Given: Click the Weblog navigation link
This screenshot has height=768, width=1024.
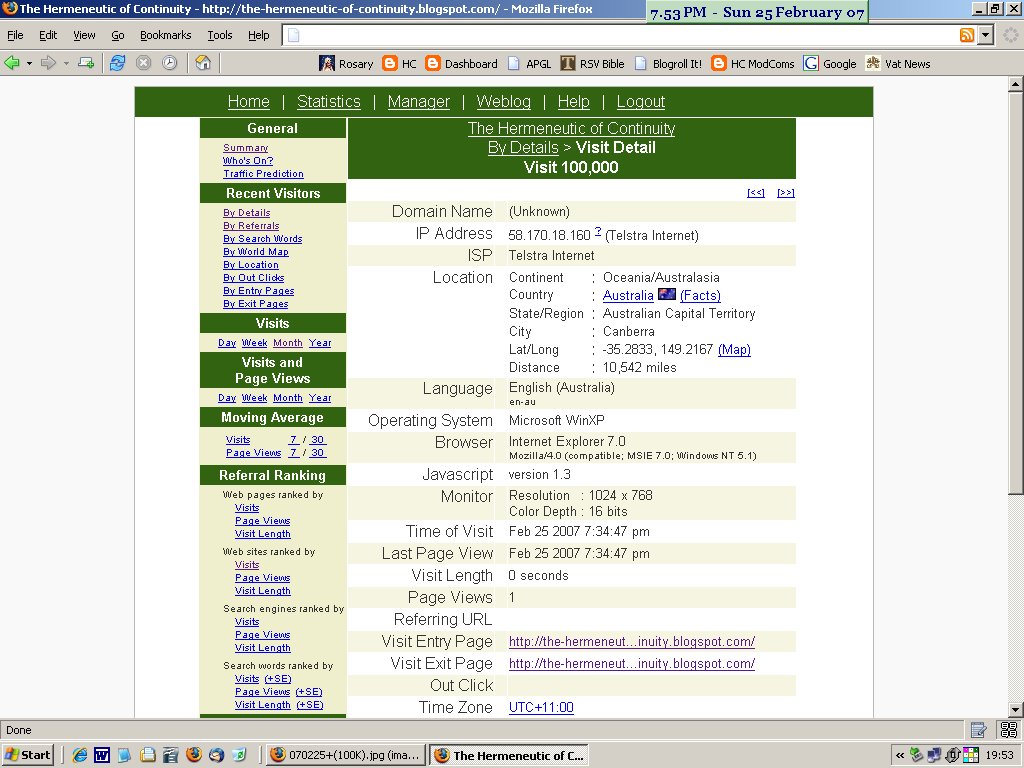Looking at the screenshot, I should 504,102.
